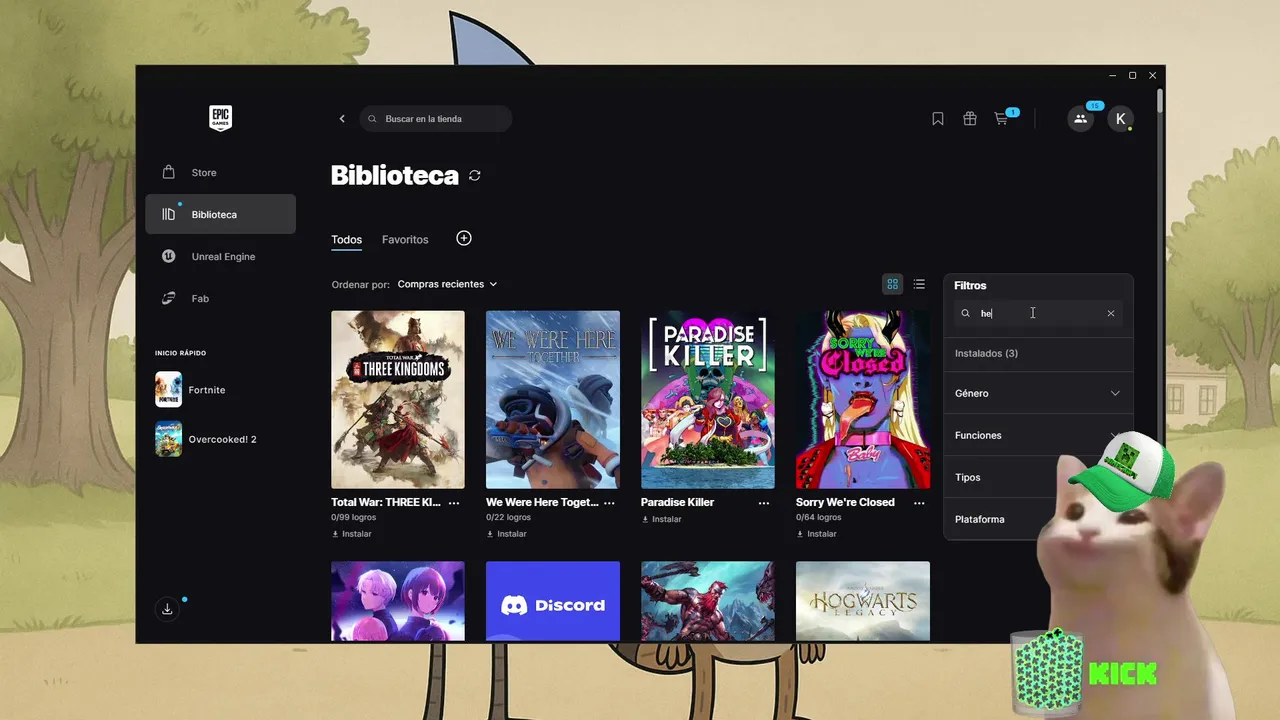The image size is (1280, 720).
Task: Open Sorry We're Closed cover art
Action: click(863, 399)
